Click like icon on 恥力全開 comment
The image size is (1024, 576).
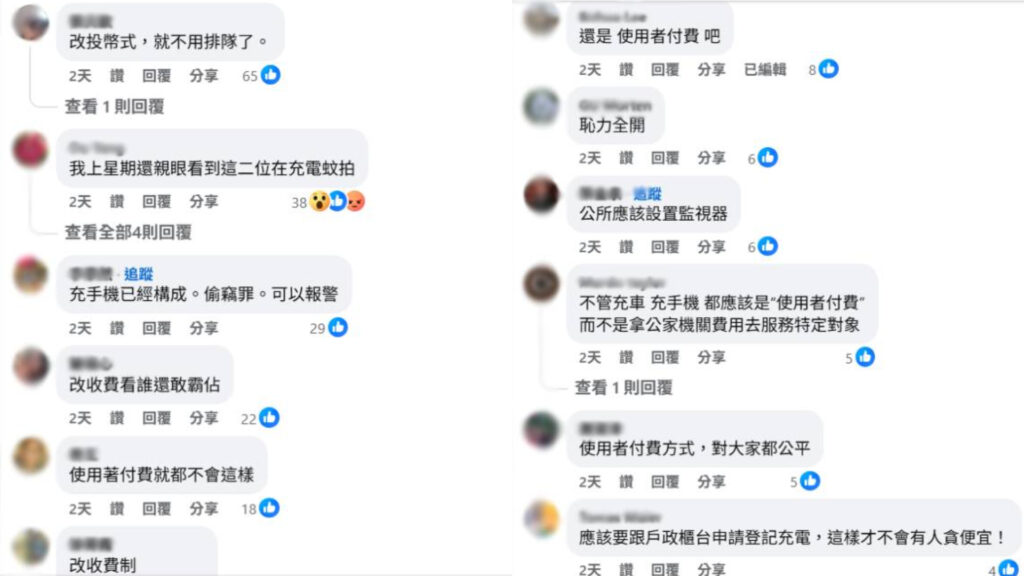[768, 157]
